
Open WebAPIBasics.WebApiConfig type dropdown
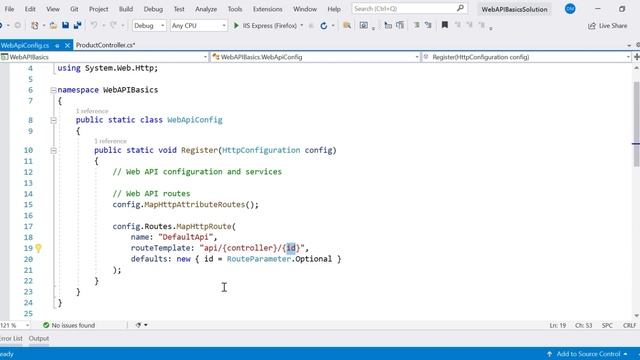315,57
